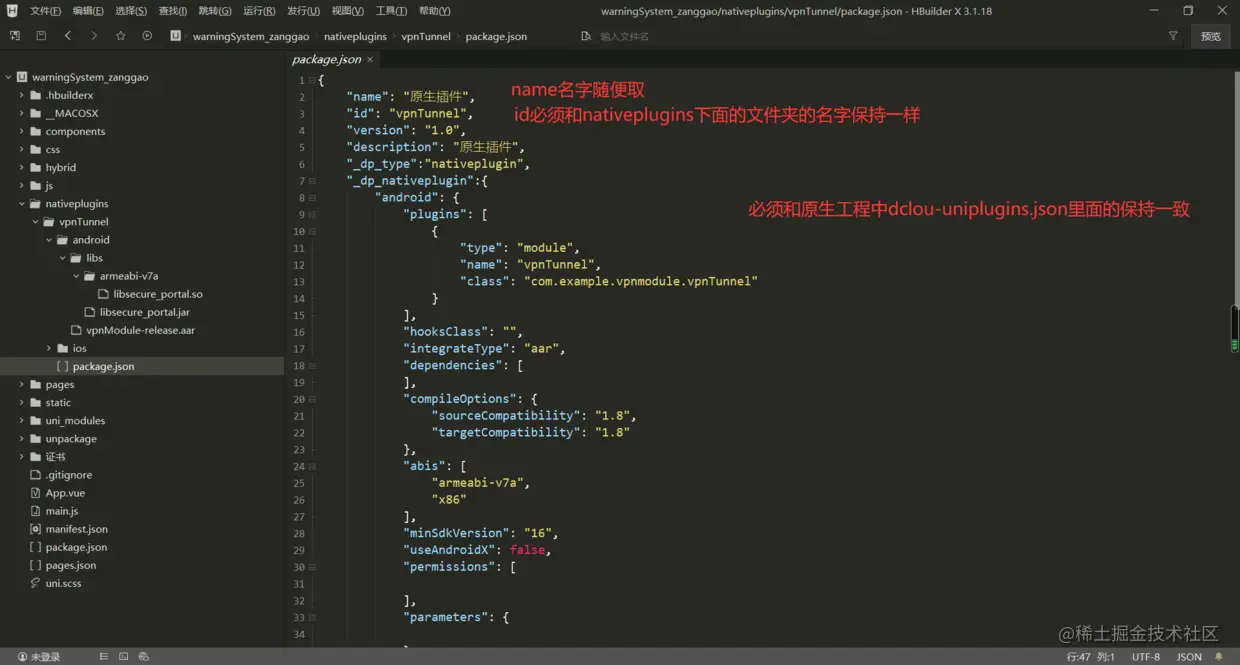
Task: Go forward with the right arrow icon
Action: (x=94, y=36)
